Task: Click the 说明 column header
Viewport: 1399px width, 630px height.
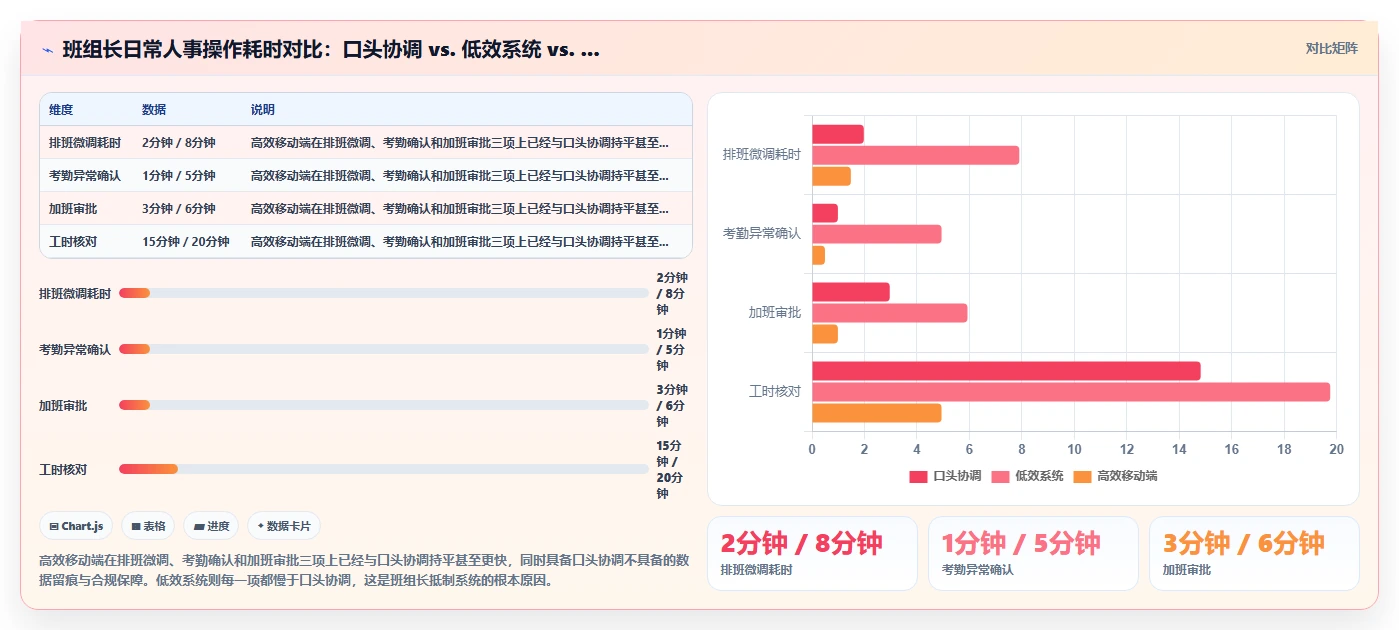Action: click(x=263, y=110)
